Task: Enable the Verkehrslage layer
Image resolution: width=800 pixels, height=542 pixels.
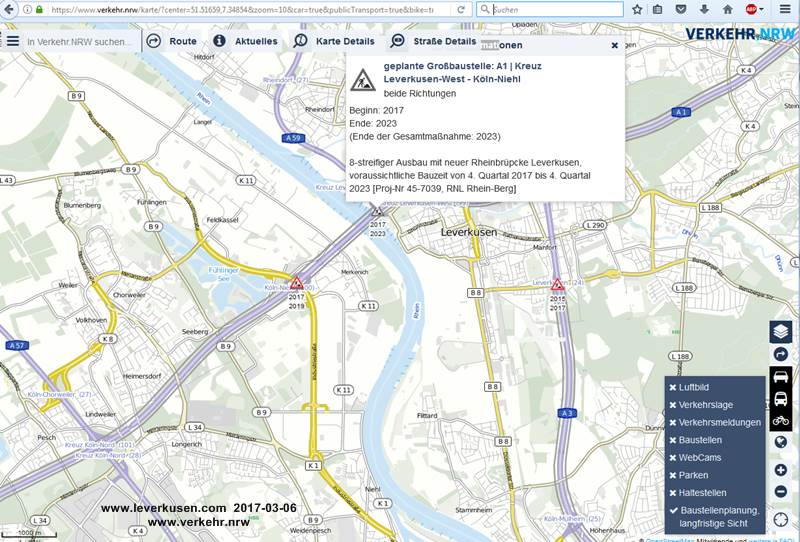Action: coord(701,405)
